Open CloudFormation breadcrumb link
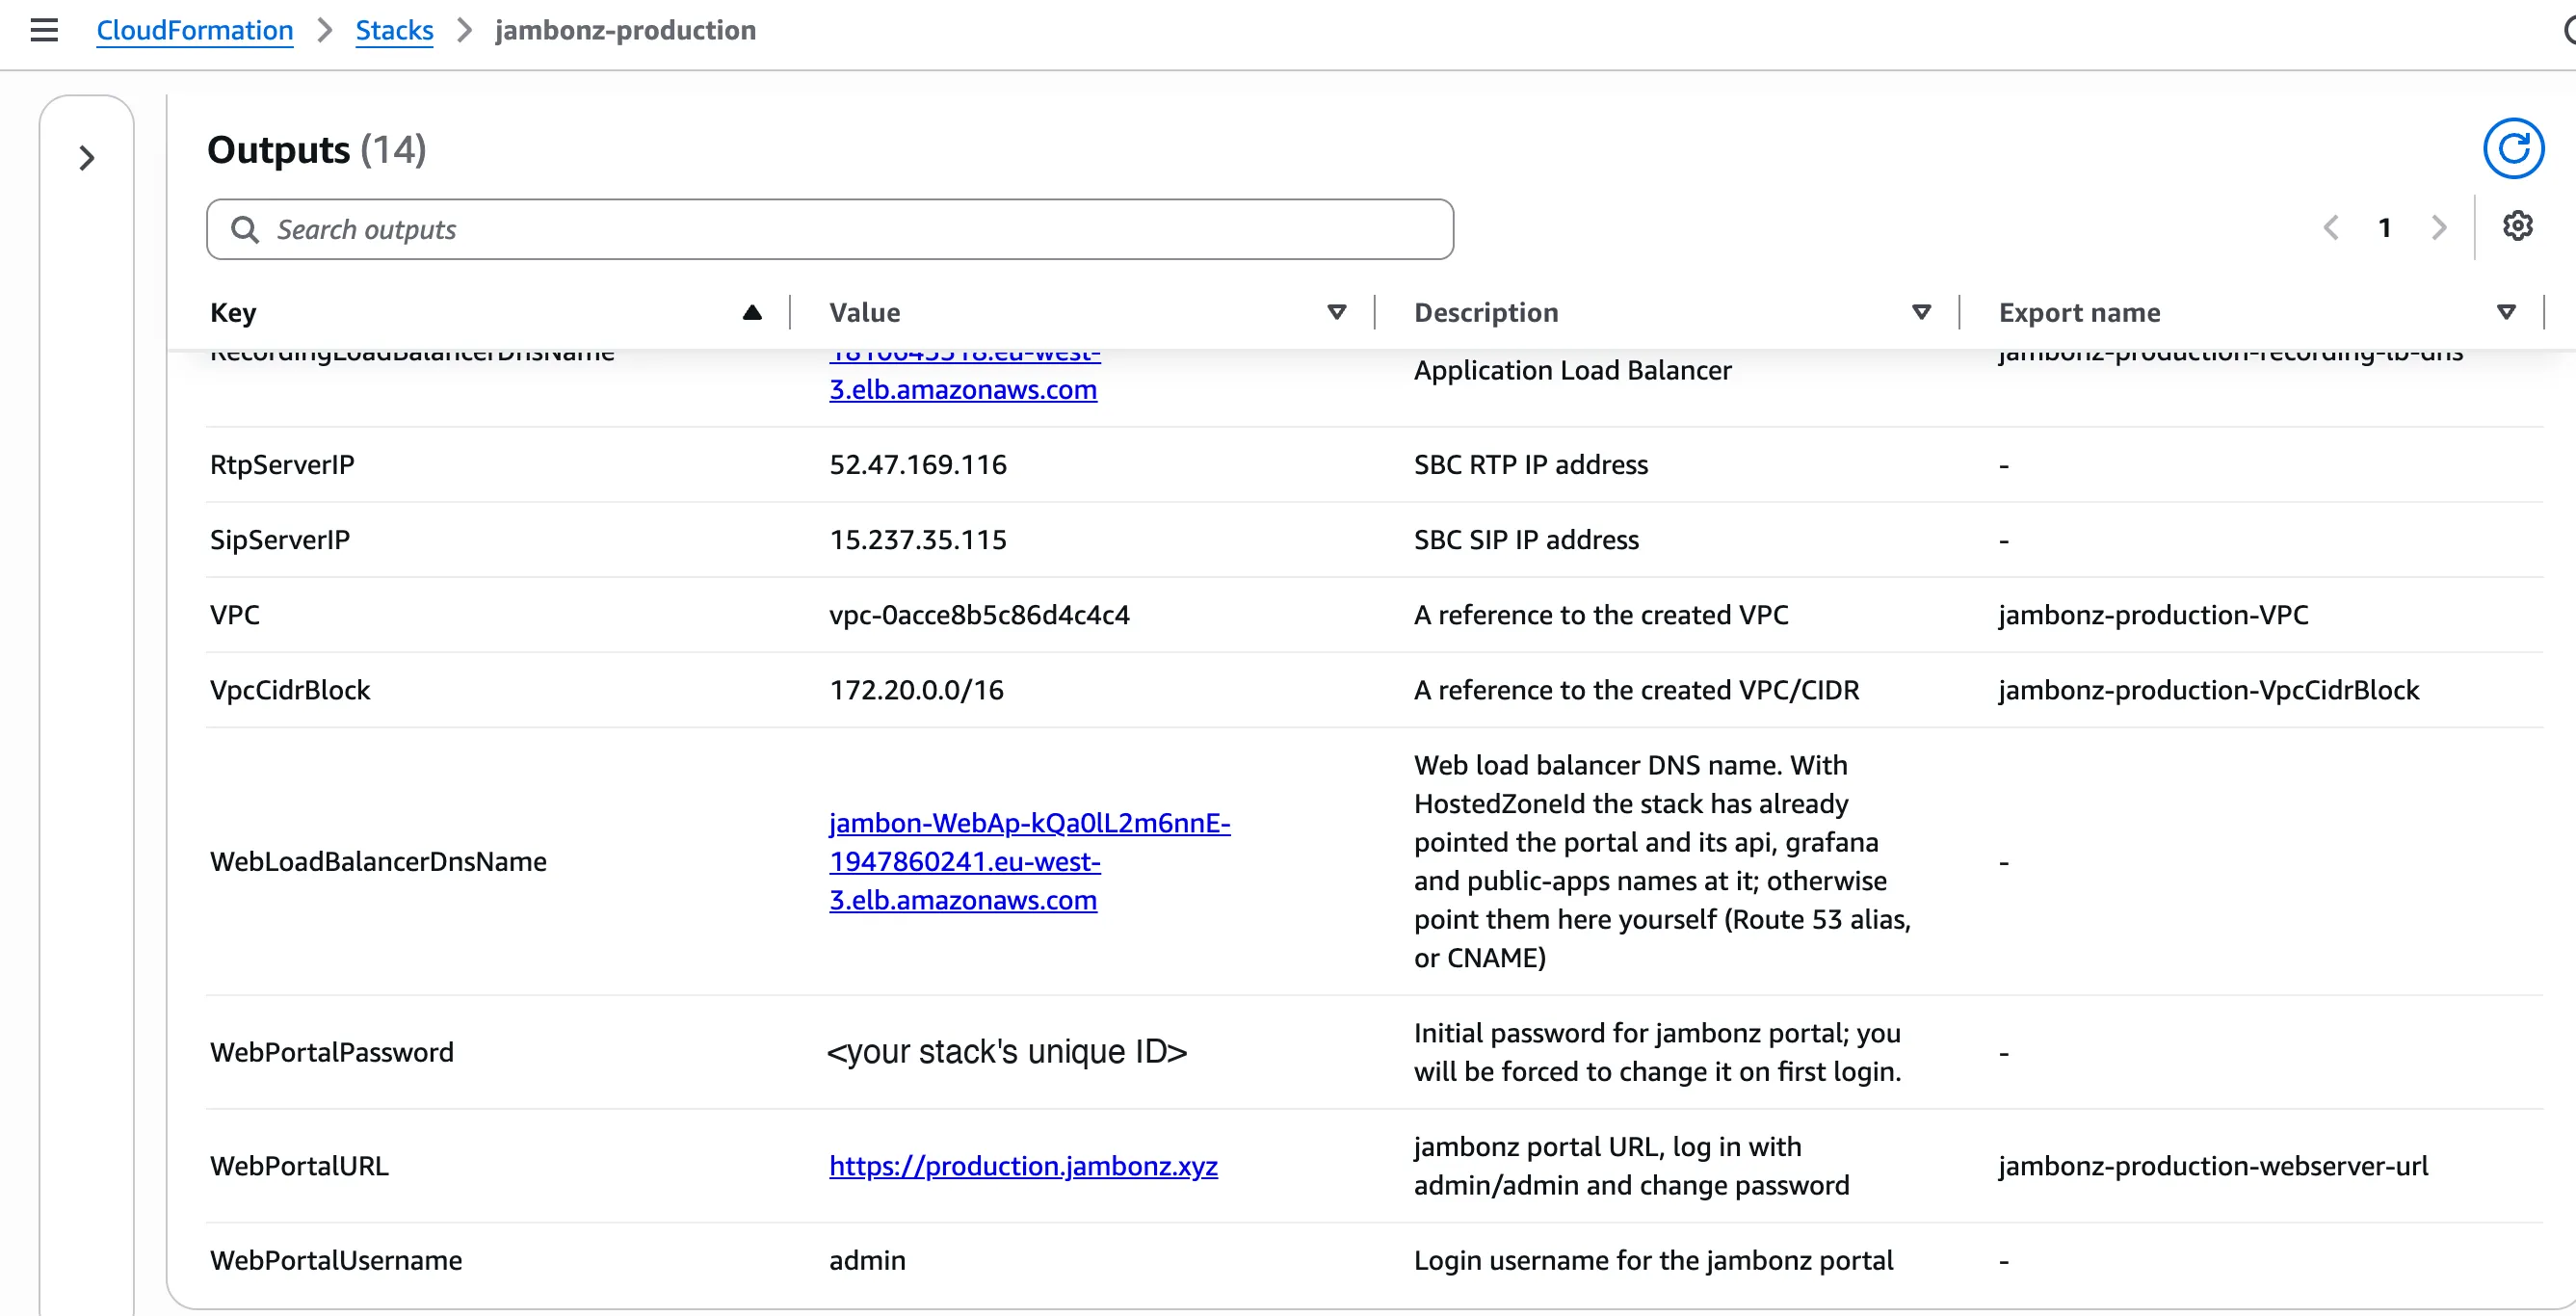 (195, 30)
